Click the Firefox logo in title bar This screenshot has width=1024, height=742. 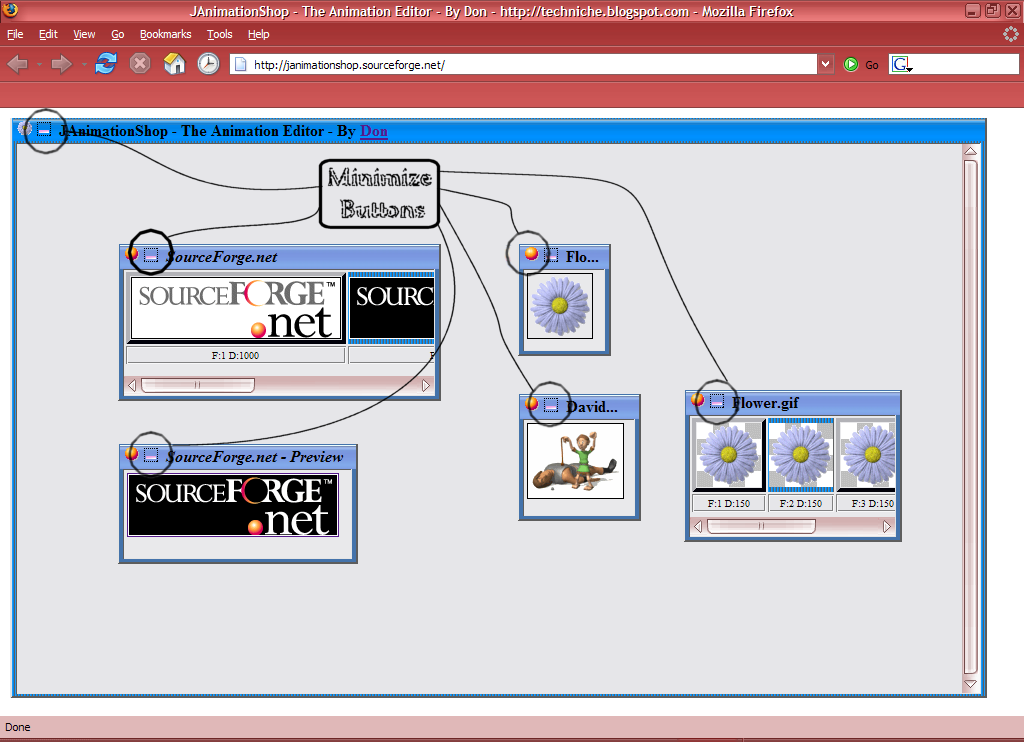[10, 10]
